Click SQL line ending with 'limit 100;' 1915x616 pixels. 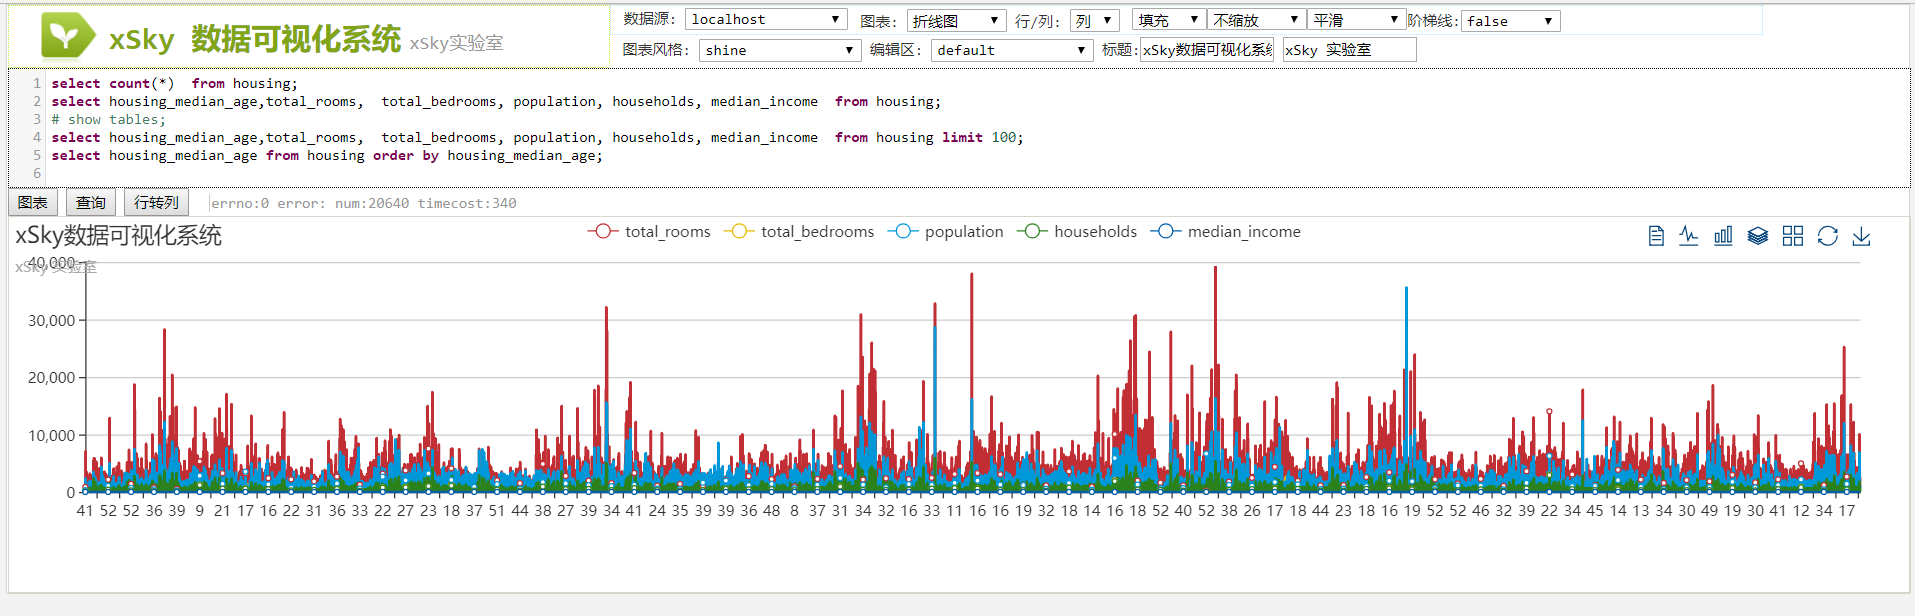tap(538, 138)
